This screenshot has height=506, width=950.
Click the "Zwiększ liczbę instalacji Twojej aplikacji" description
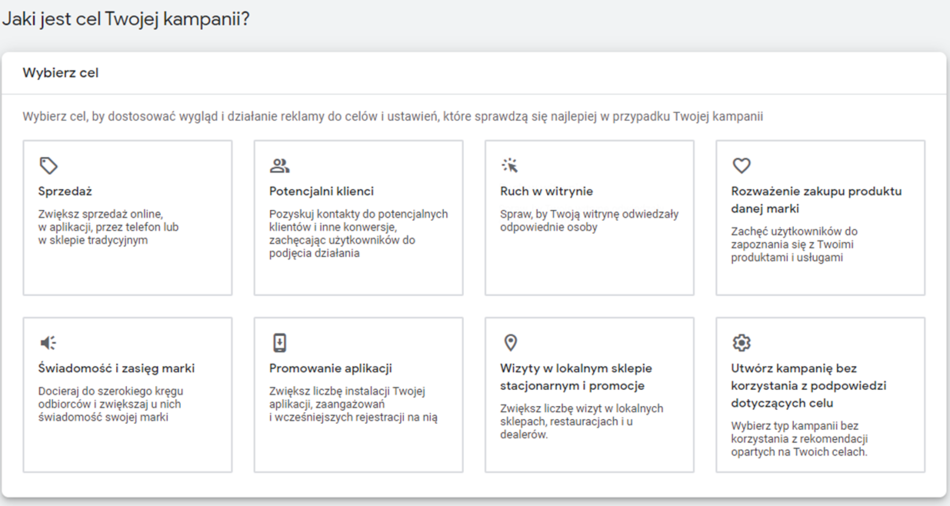(x=353, y=405)
